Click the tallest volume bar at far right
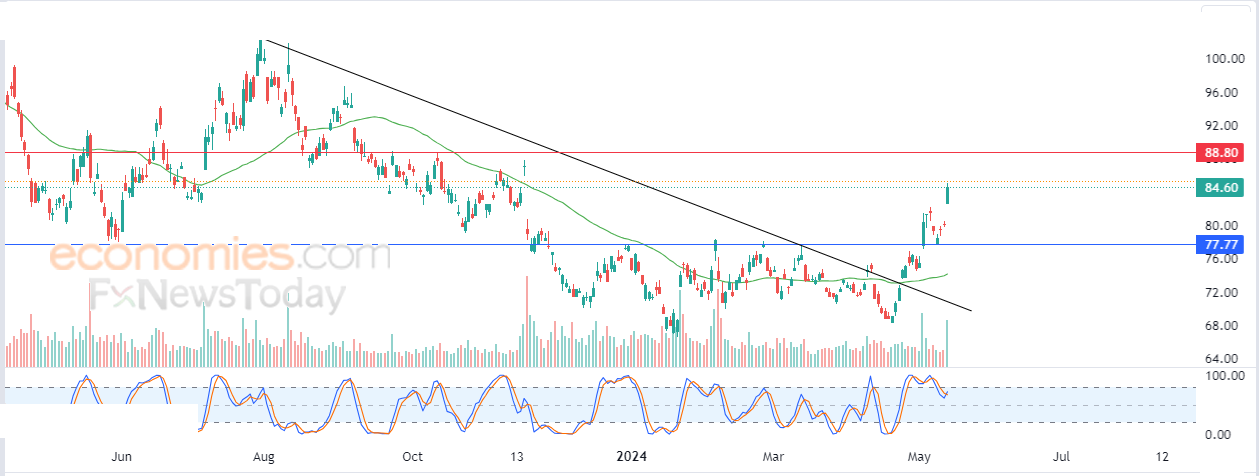Image resolution: width=1259 pixels, height=476 pixels. click(947, 342)
